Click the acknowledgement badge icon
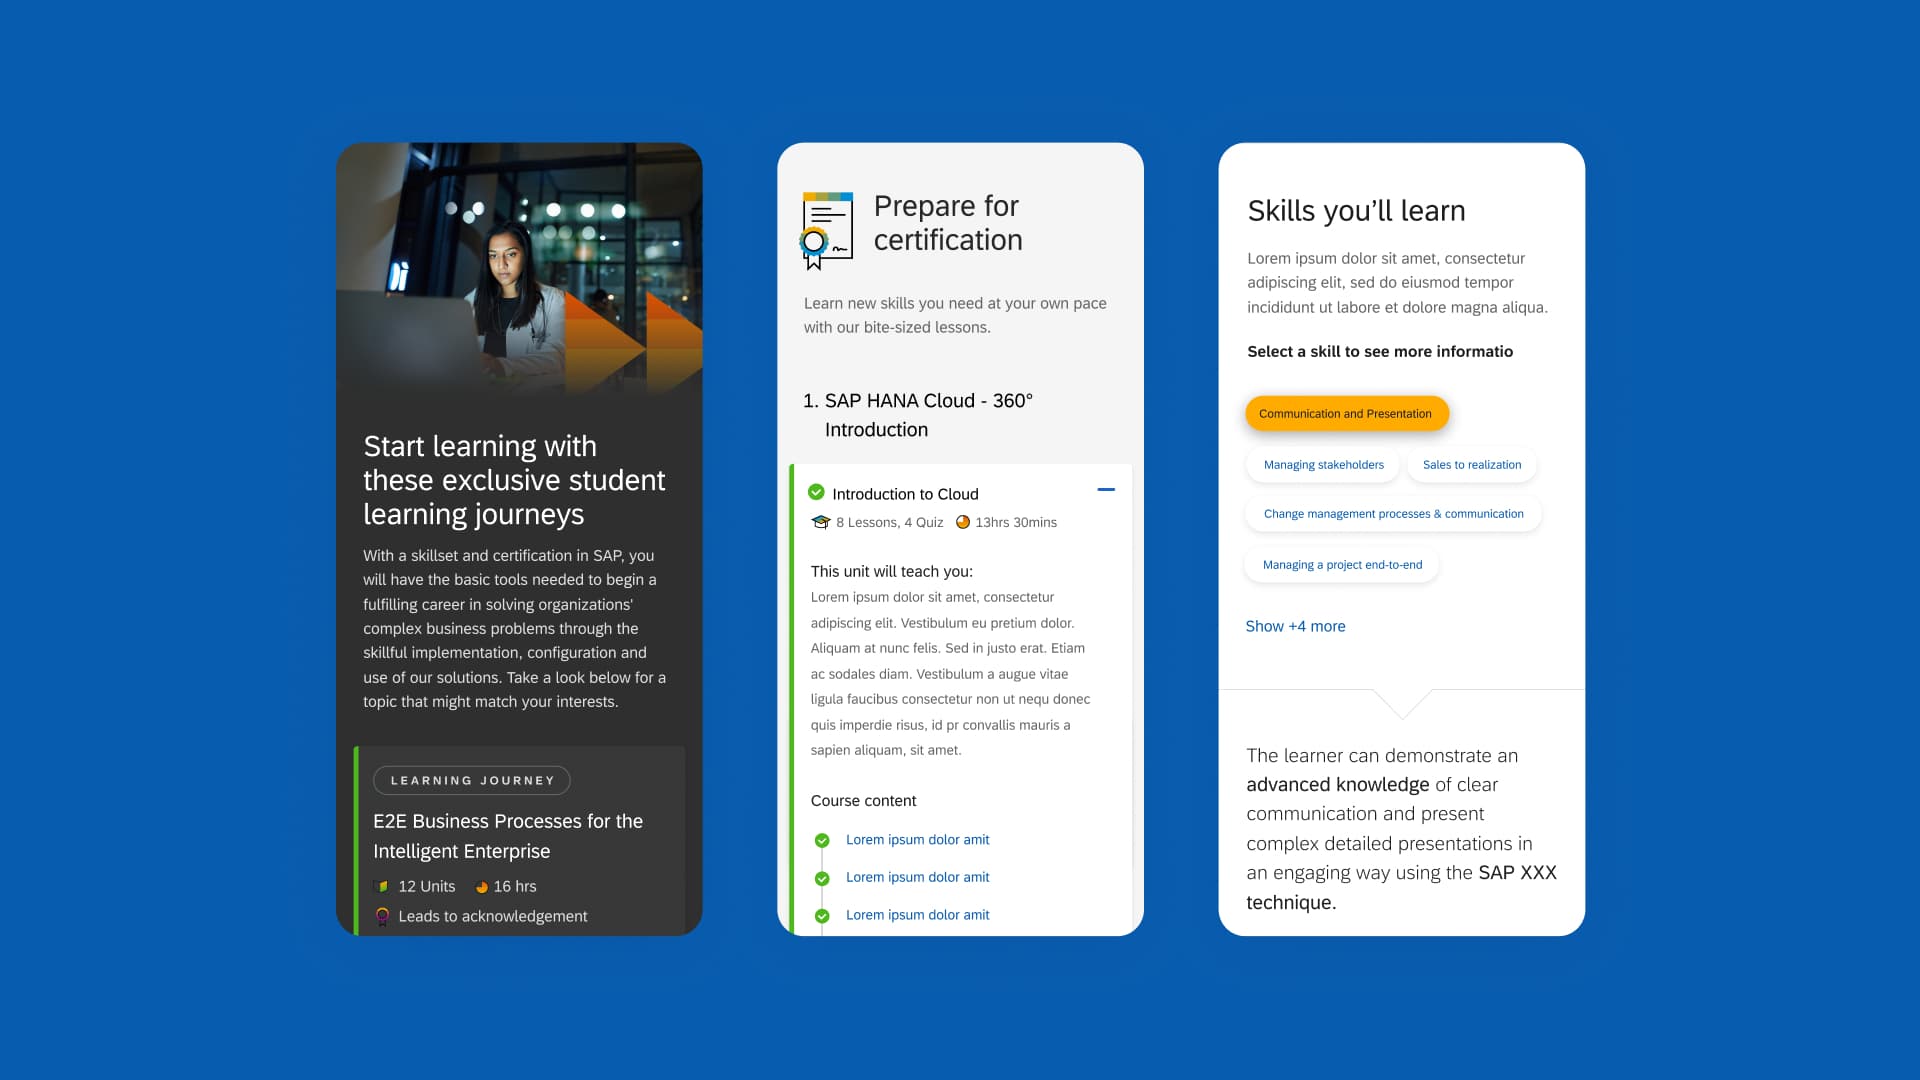 (382, 916)
